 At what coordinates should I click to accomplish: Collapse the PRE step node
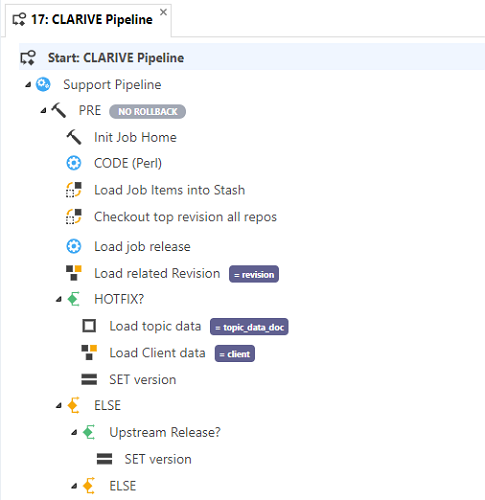[43, 111]
